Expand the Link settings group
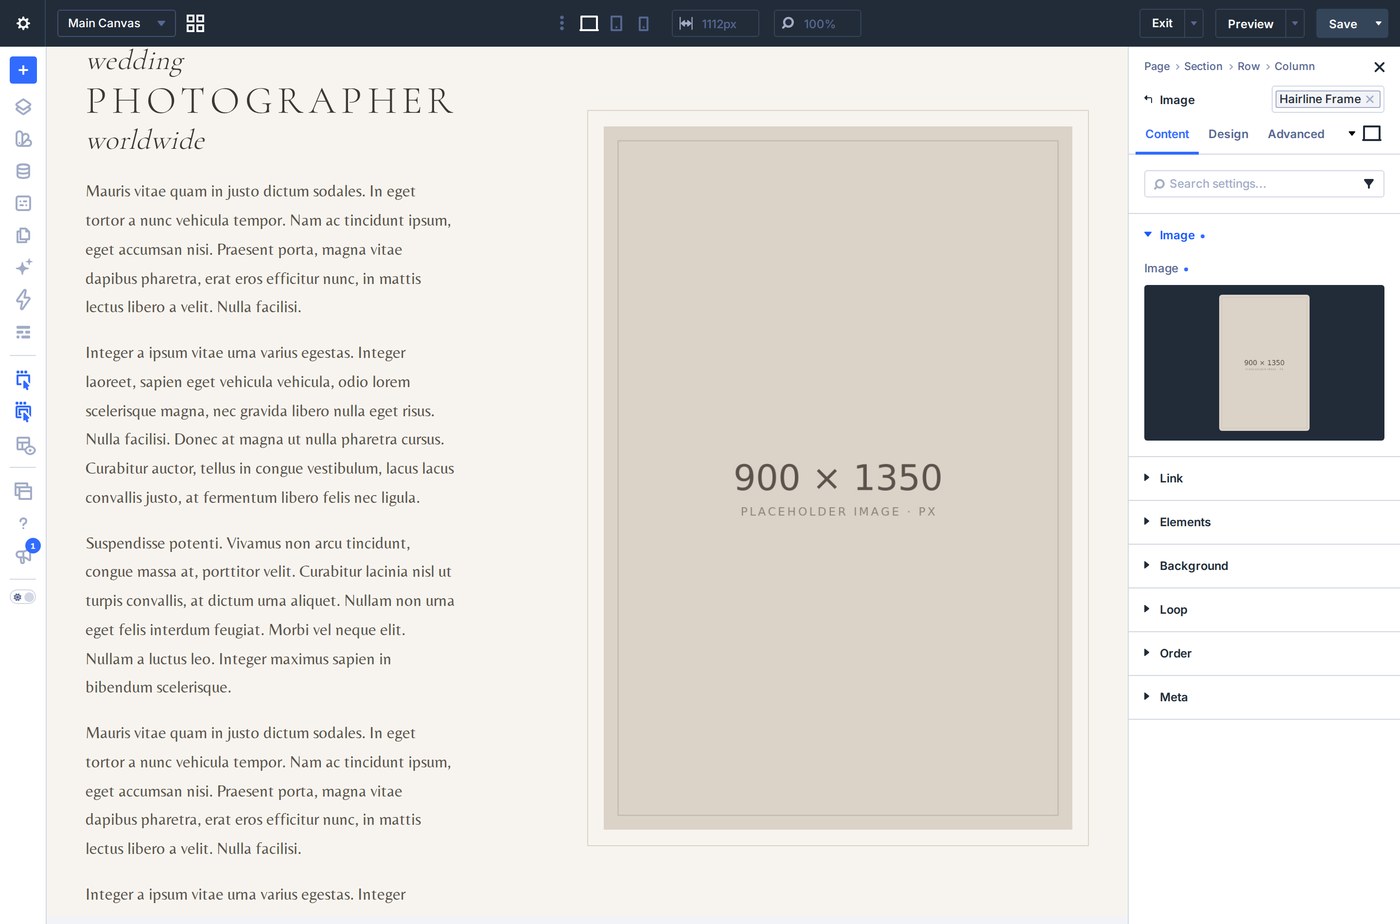1400x924 pixels. (x=1264, y=478)
